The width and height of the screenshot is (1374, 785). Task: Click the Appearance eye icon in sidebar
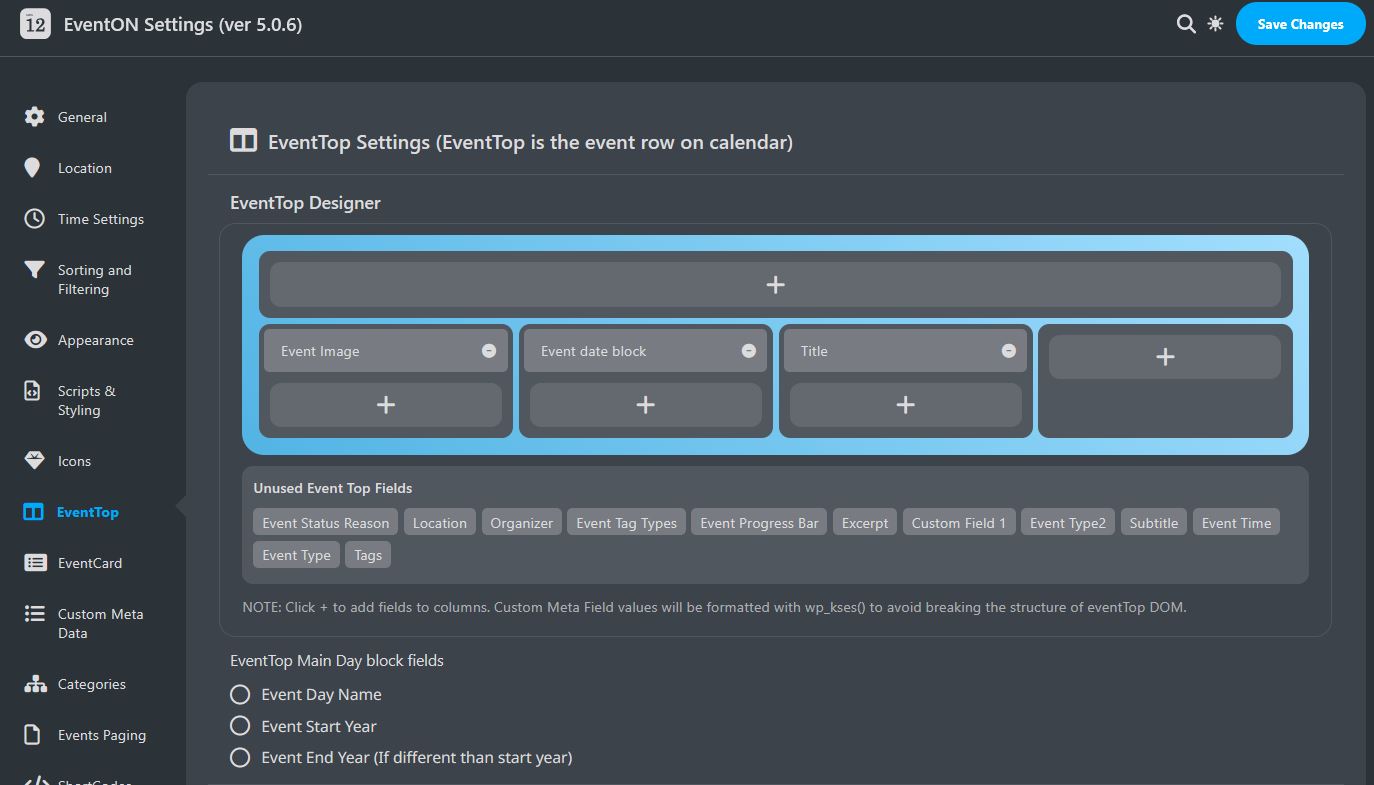35,340
